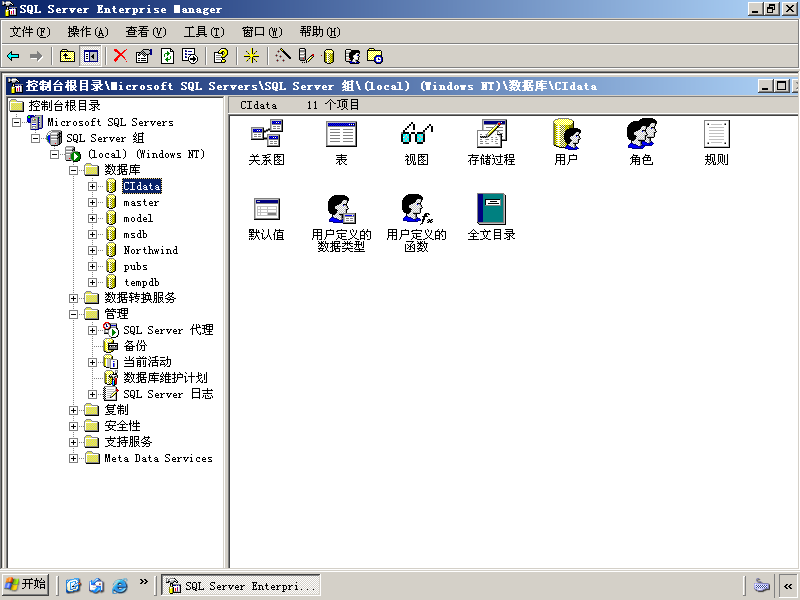Image resolution: width=800 pixels, height=600 pixels.
Task: Expand the quick launch chevron
Action: tap(144, 582)
